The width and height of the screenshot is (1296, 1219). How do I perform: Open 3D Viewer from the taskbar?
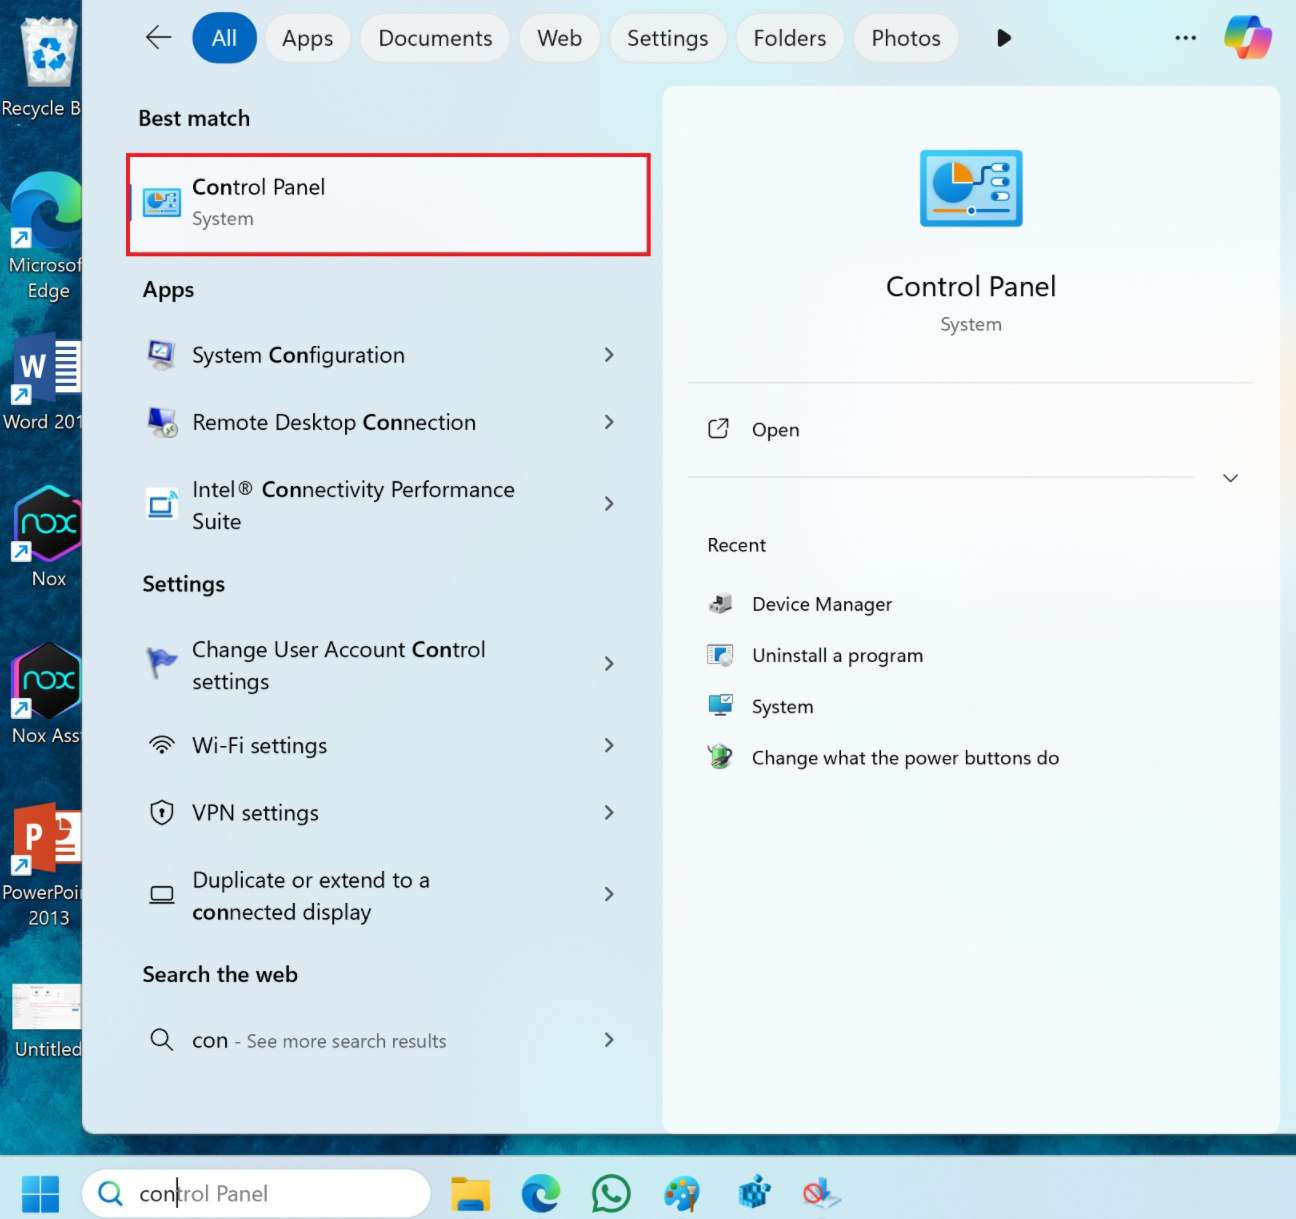[753, 1193]
